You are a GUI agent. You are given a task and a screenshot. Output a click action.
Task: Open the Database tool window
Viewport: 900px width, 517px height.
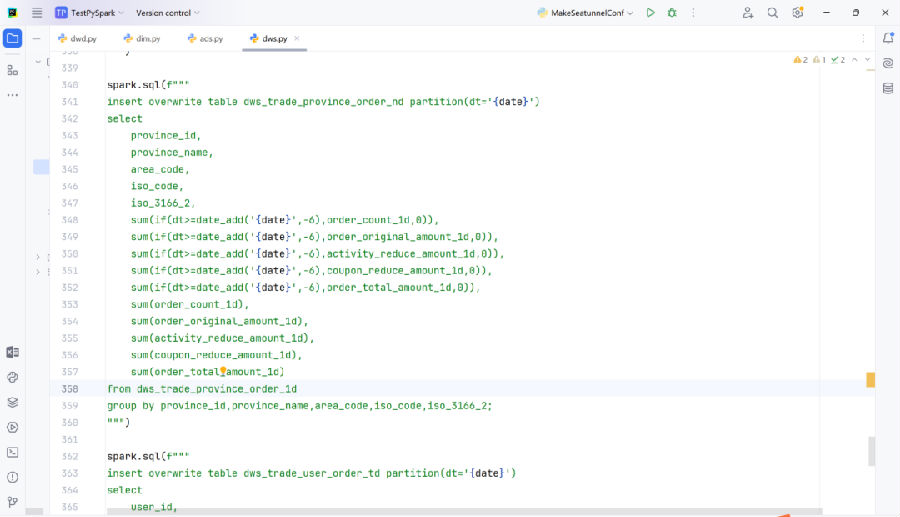pyautogui.click(x=887, y=88)
